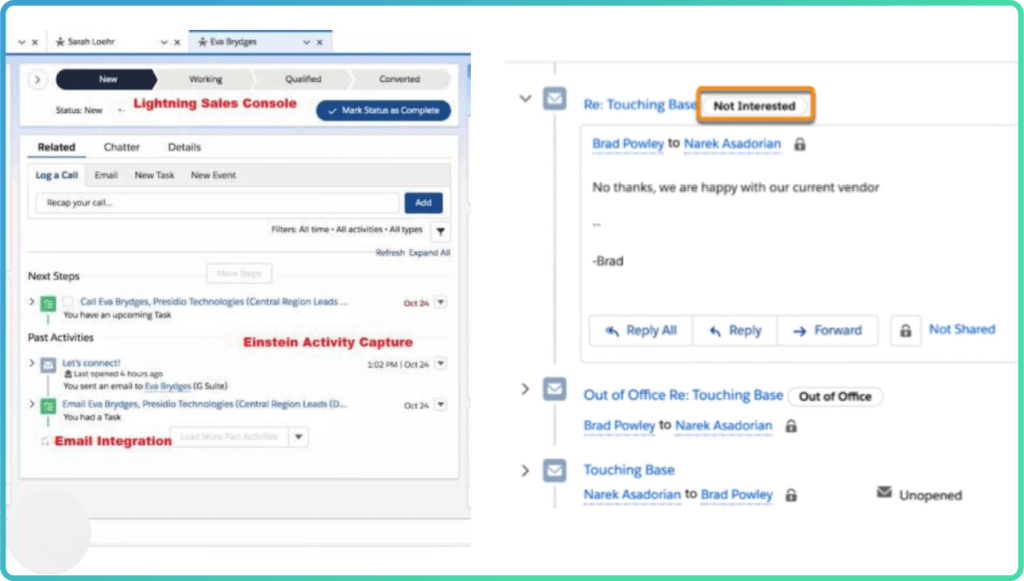Choose the Log a Call action tab
The image size is (1024, 581).
[x=56, y=175]
